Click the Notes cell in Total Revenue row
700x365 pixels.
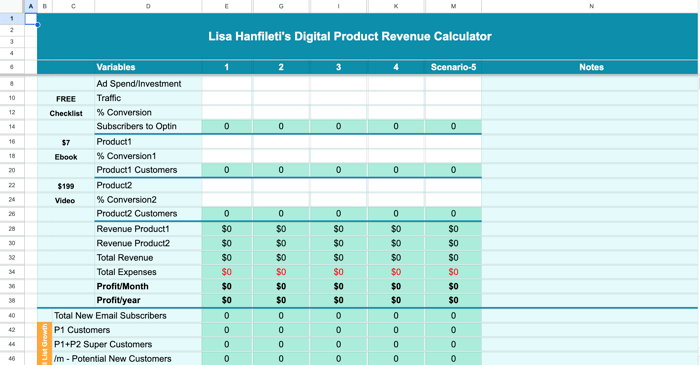click(x=591, y=257)
